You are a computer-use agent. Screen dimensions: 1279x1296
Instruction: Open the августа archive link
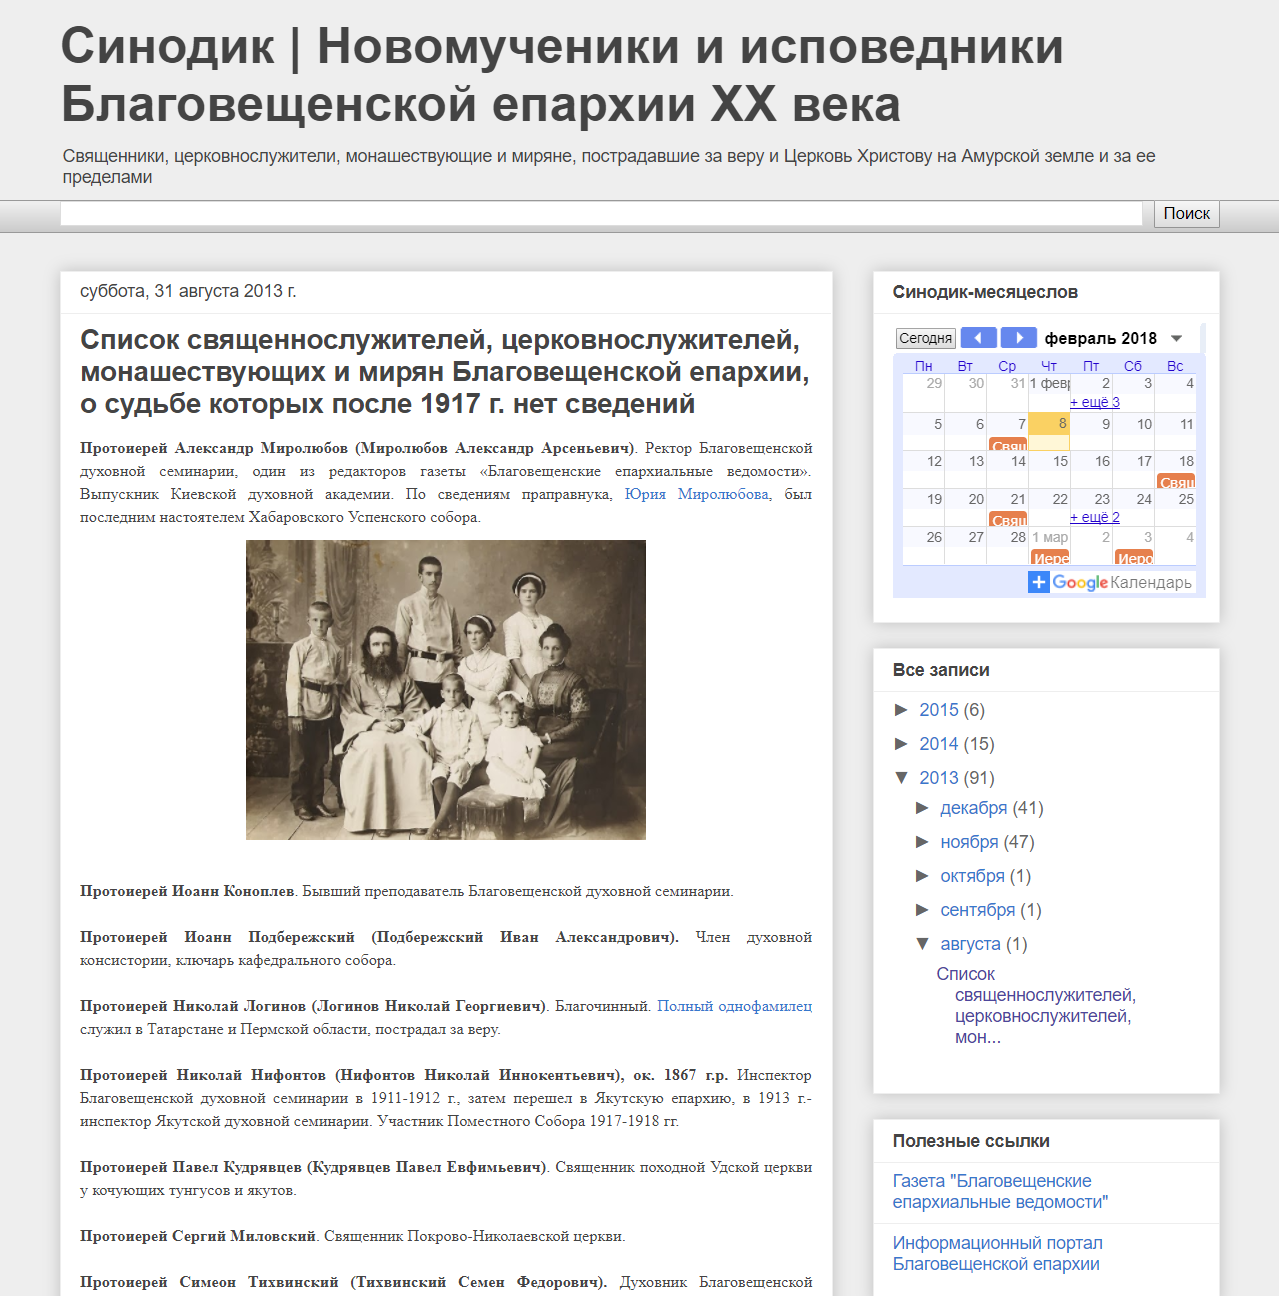tap(970, 944)
